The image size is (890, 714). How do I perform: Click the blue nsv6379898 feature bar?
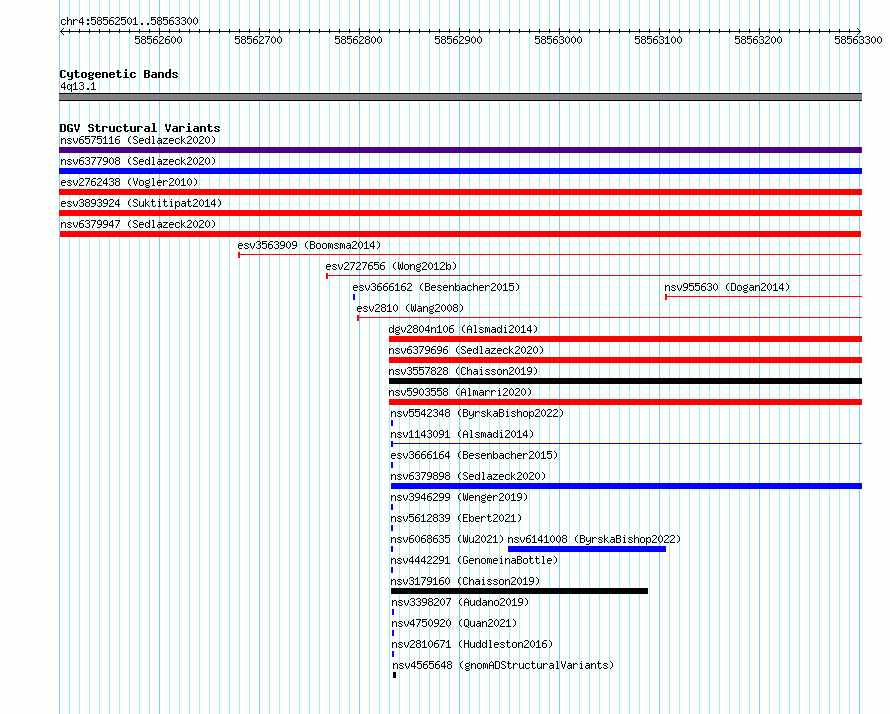tap(626, 486)
